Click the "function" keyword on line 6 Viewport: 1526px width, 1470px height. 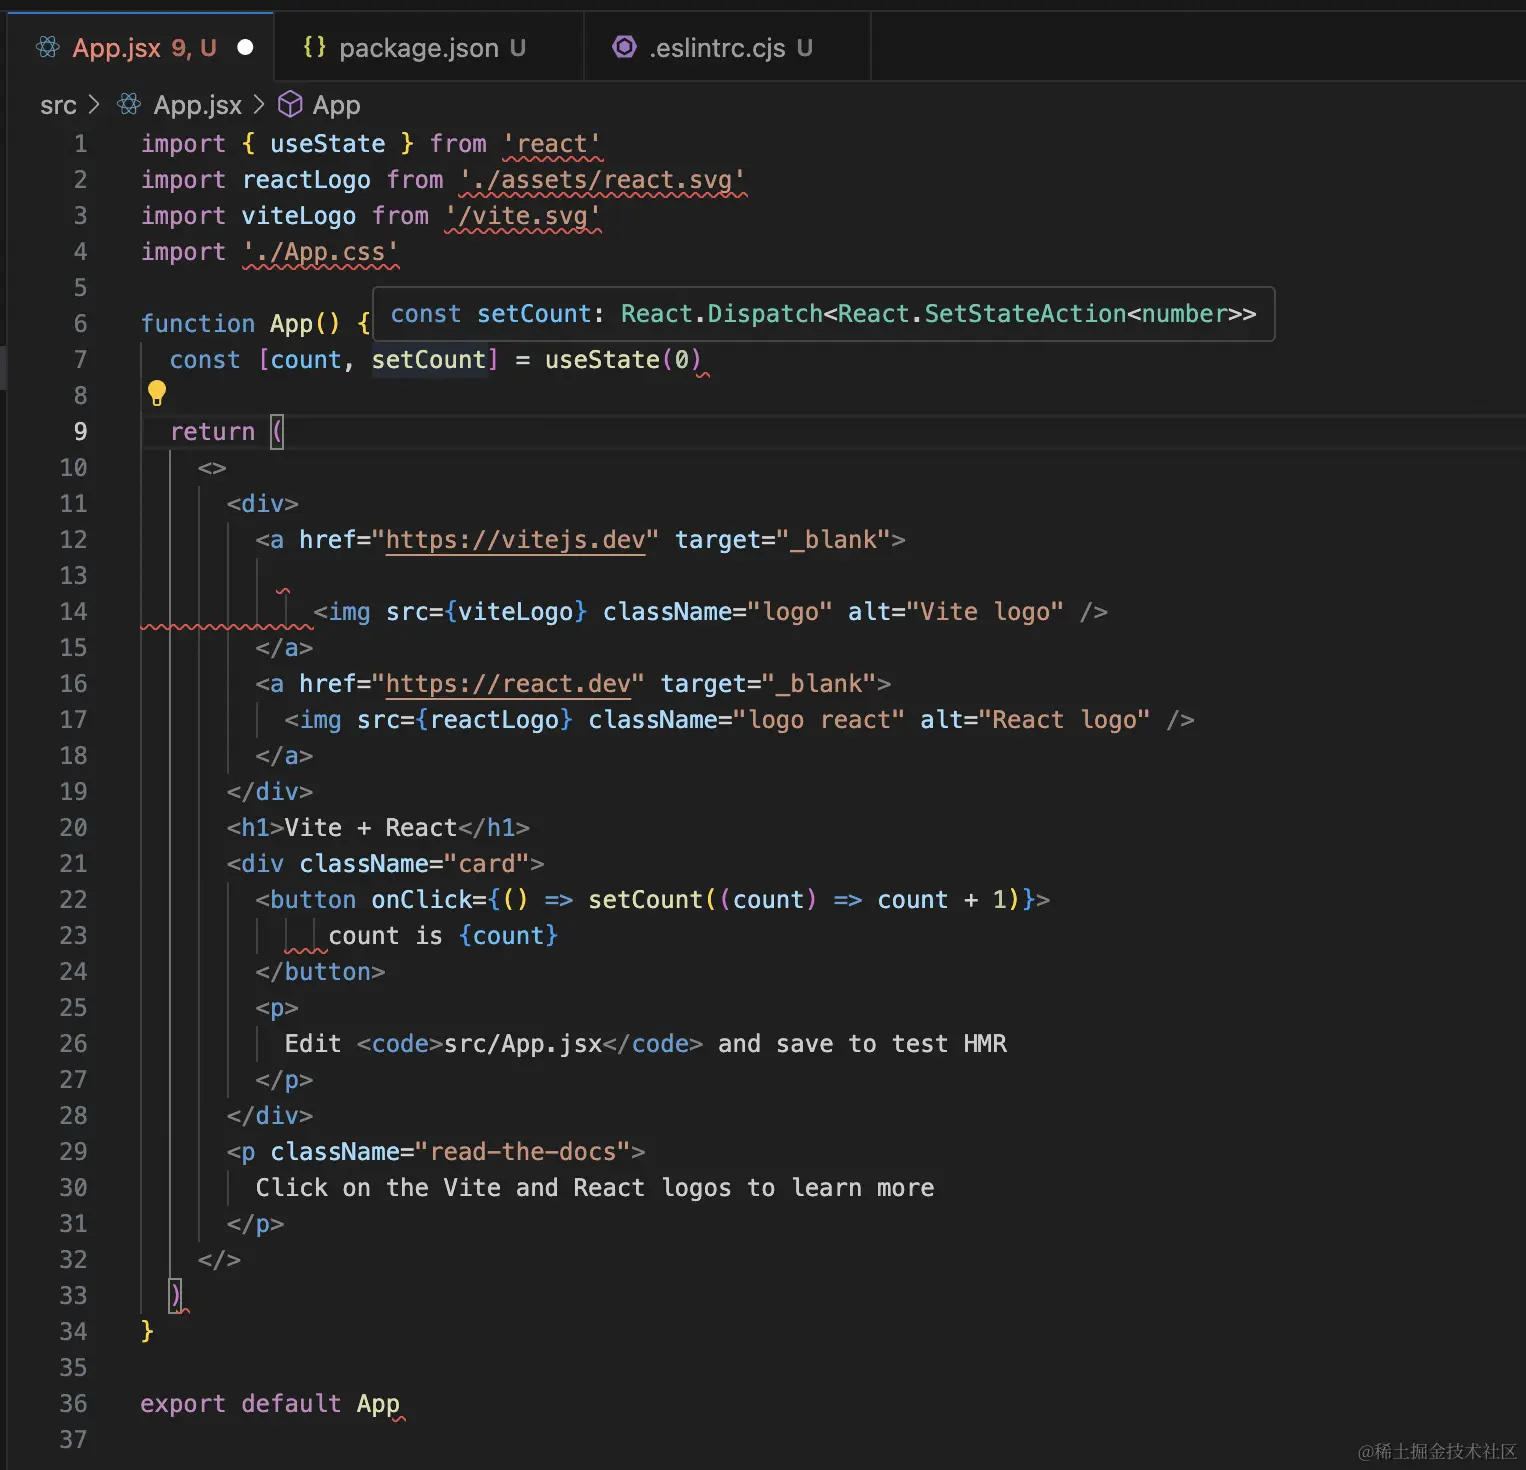(198, 324)
